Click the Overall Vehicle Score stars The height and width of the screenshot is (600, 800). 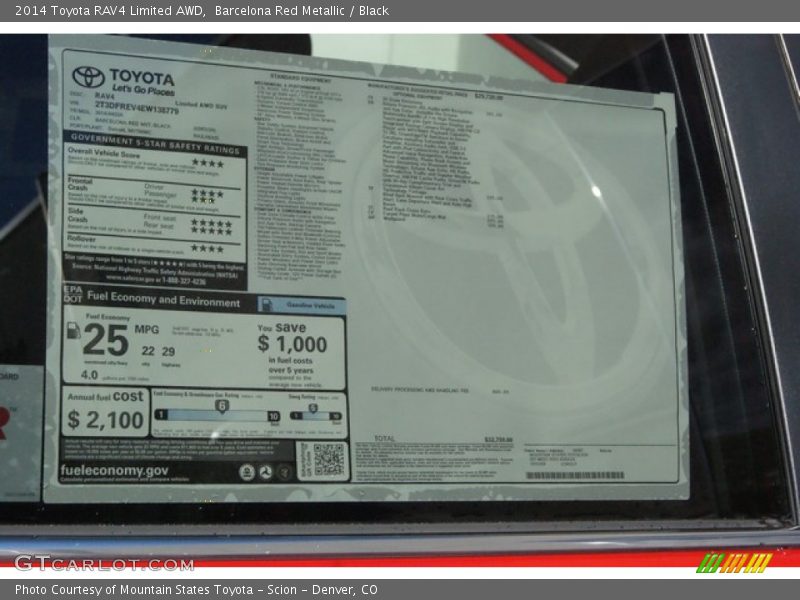click(208, 163)
